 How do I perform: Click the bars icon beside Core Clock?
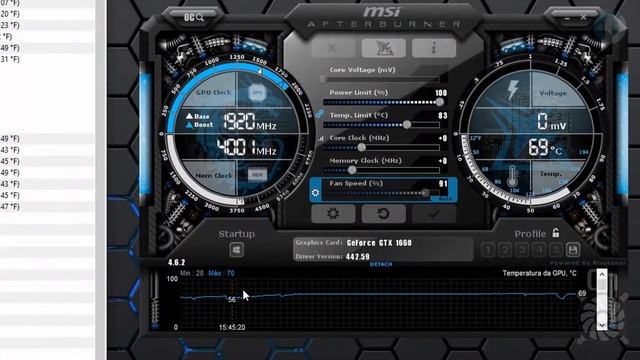click(x=321, y=139)
